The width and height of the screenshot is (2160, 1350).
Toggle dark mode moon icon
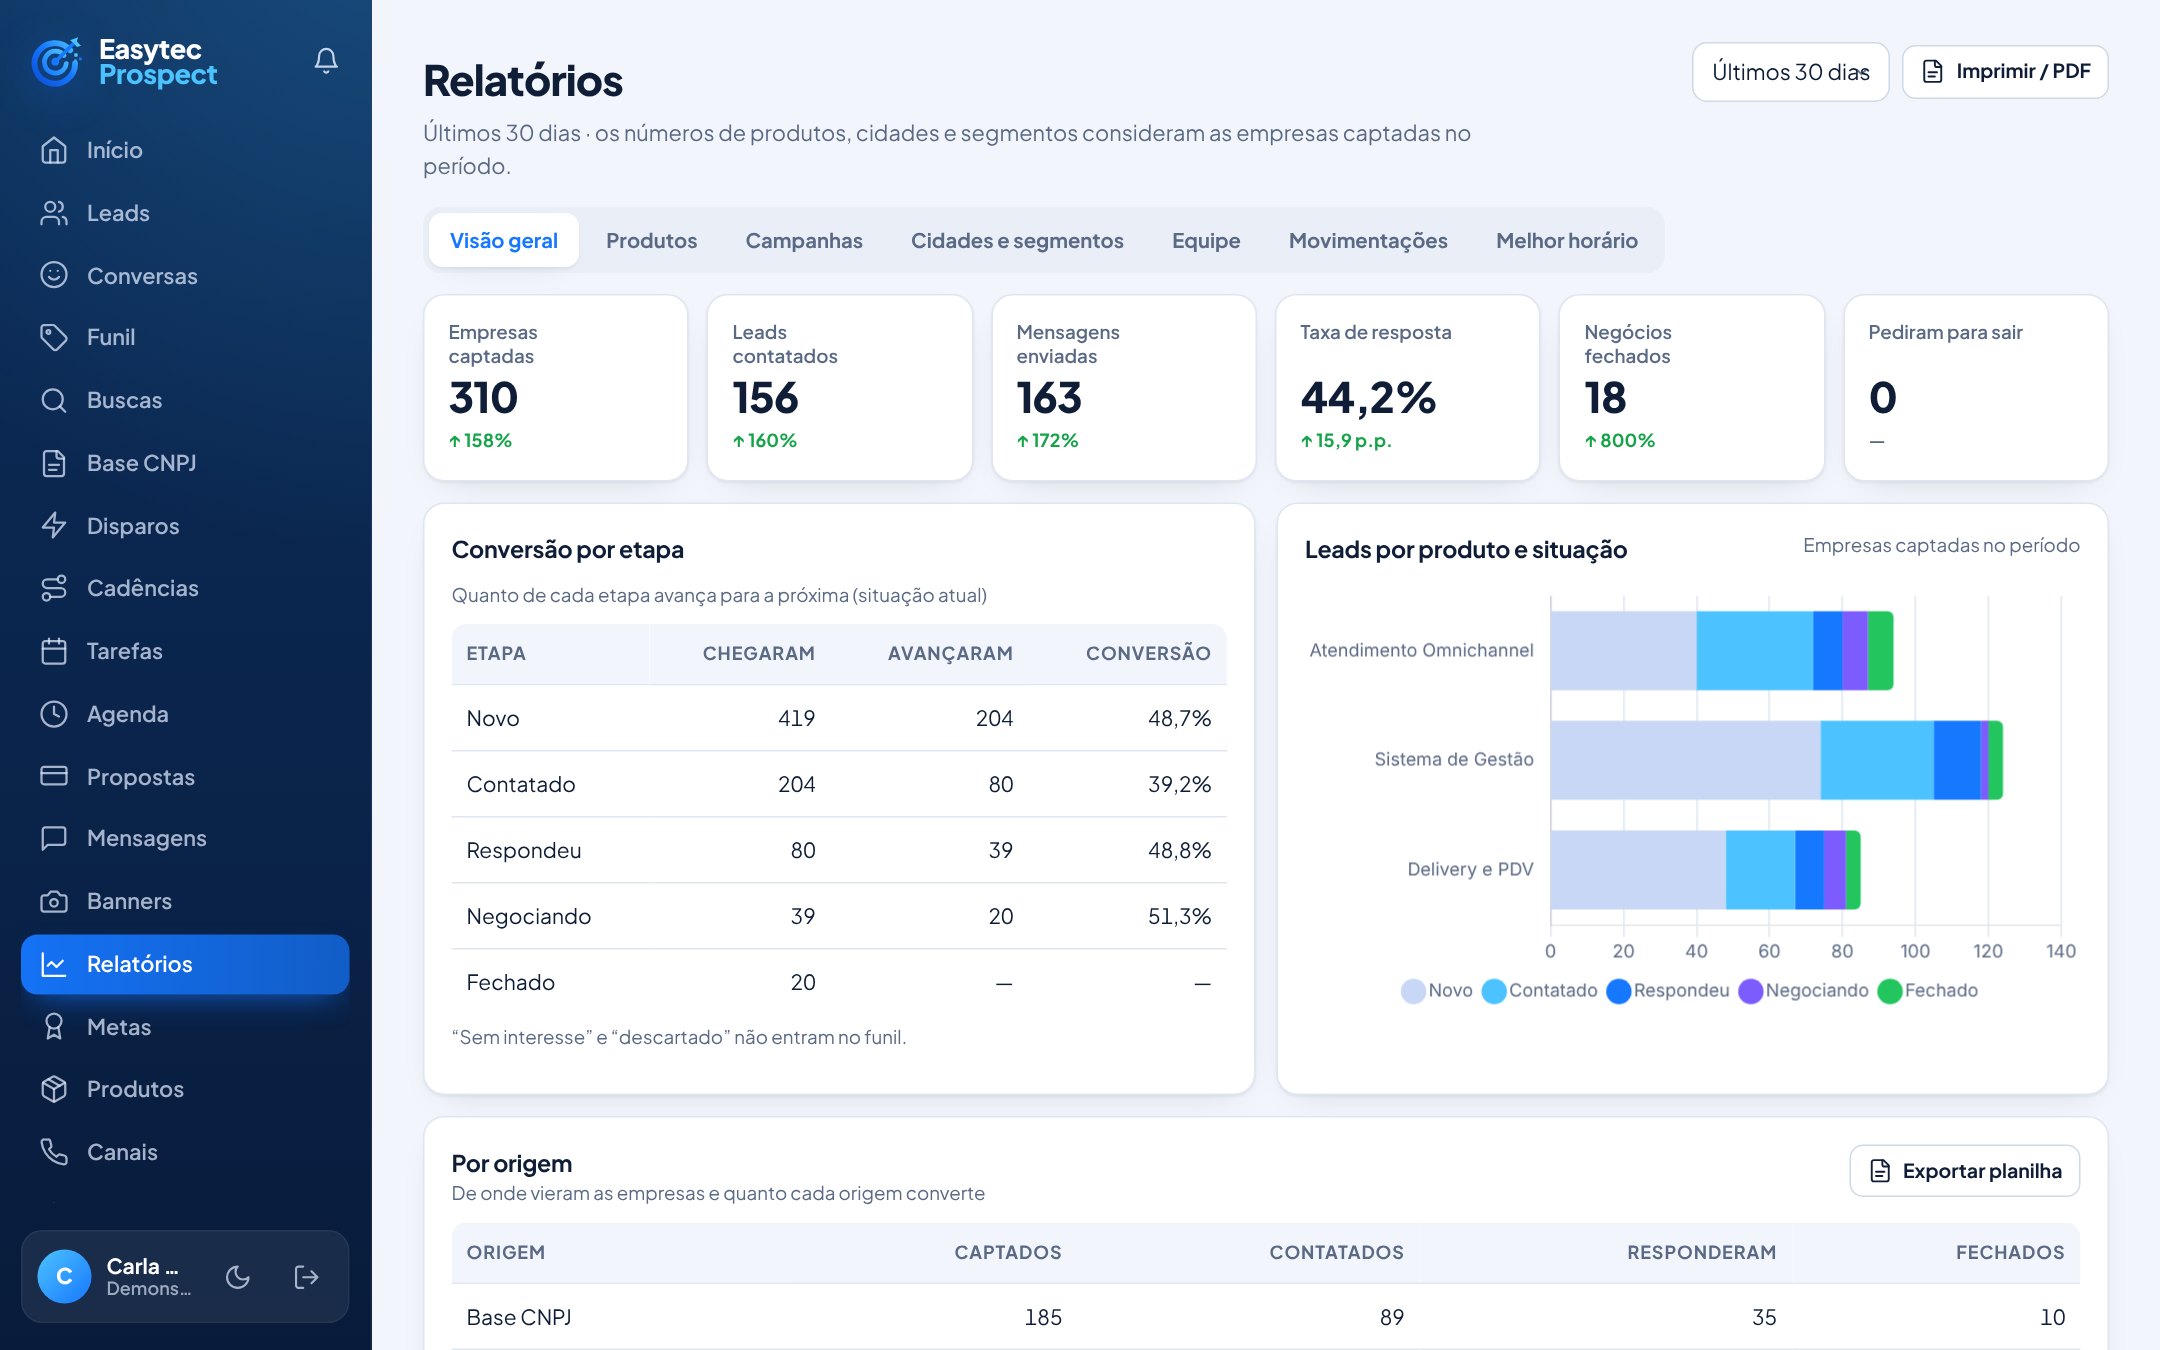click(x=238, y=1277)
